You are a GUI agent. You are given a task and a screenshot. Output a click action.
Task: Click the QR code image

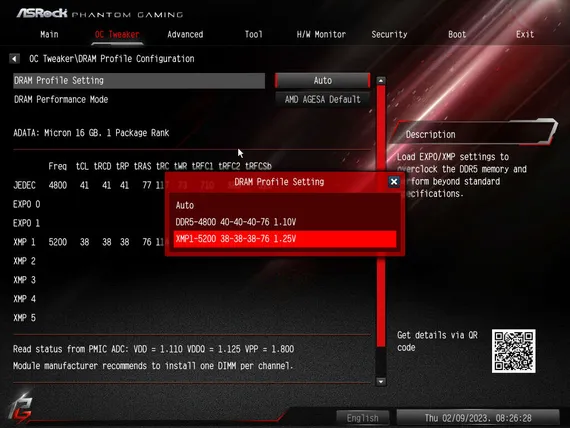coord(513,351)
